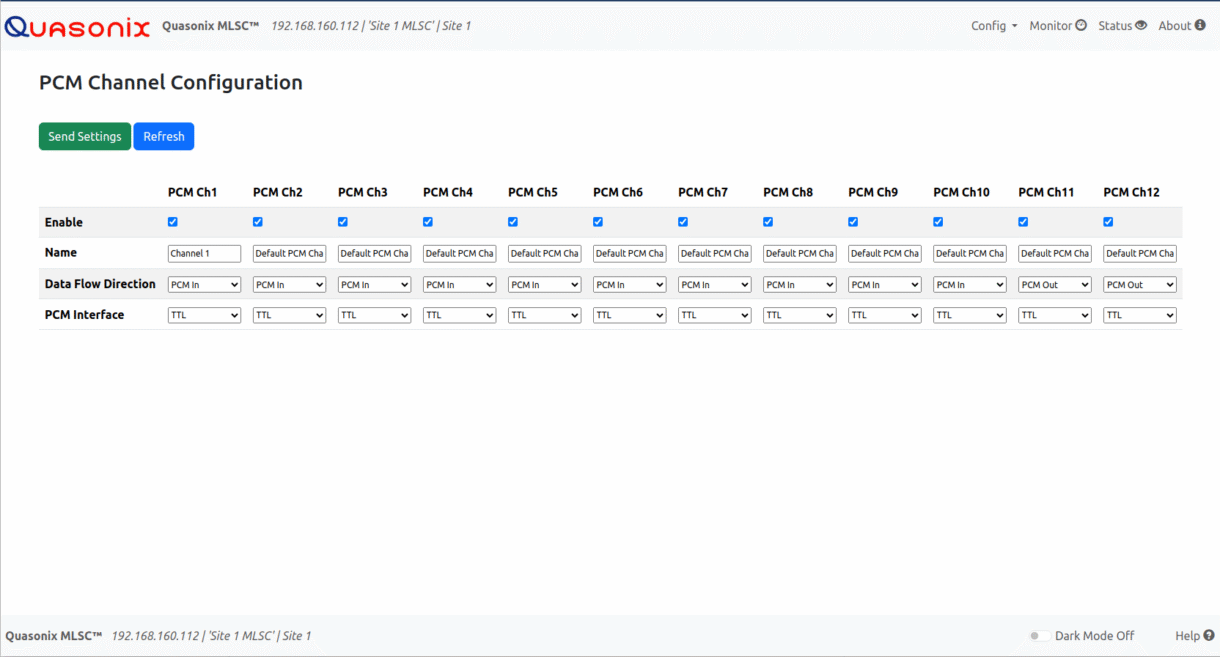Disable the PCM Ch6 enable checkbox
The height and width of the screenshot is (657, 1220).
tap(598, 222)
